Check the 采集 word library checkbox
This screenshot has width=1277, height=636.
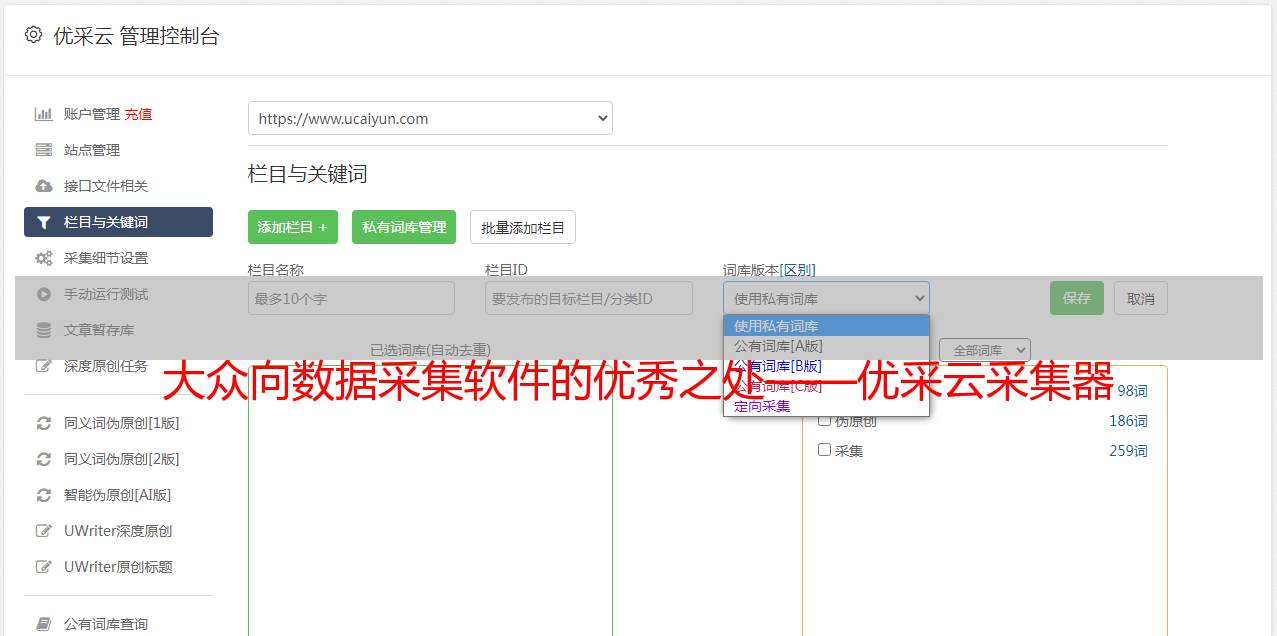(x=825, y=450)
